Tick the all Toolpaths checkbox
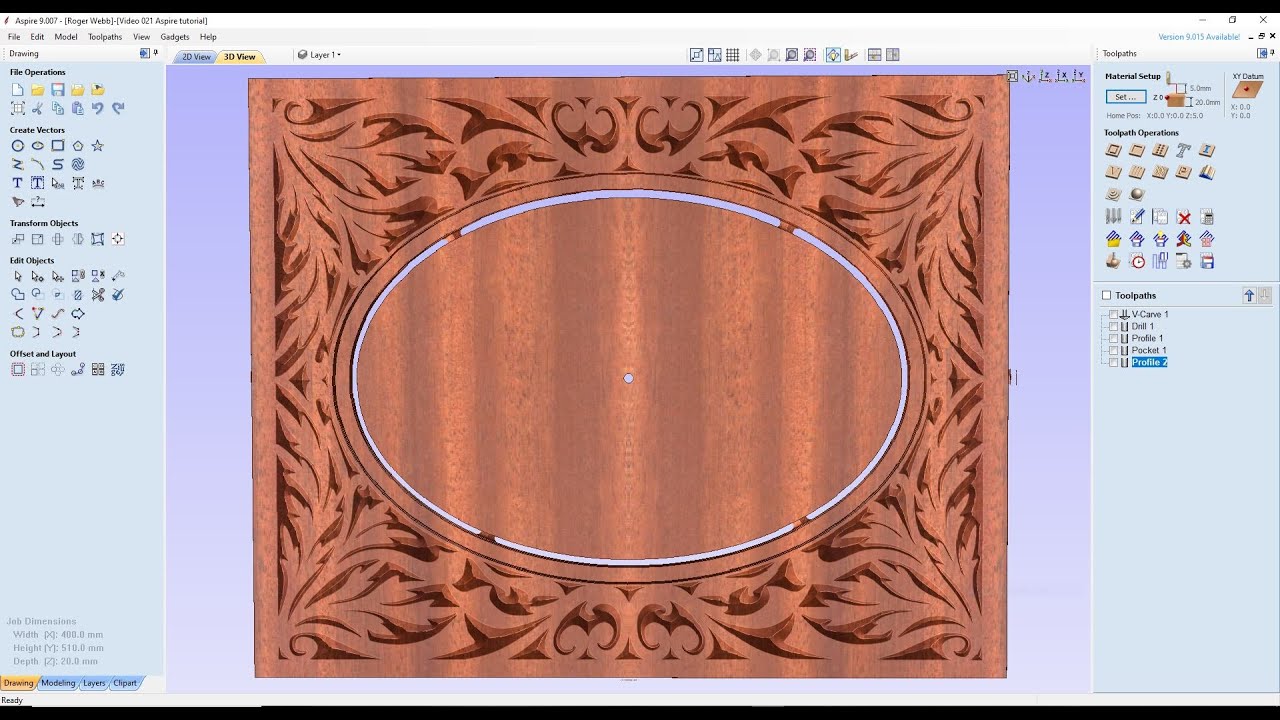Viewport: 1280px width, 720px height. pyautogui.click(x=1106, y=295)
